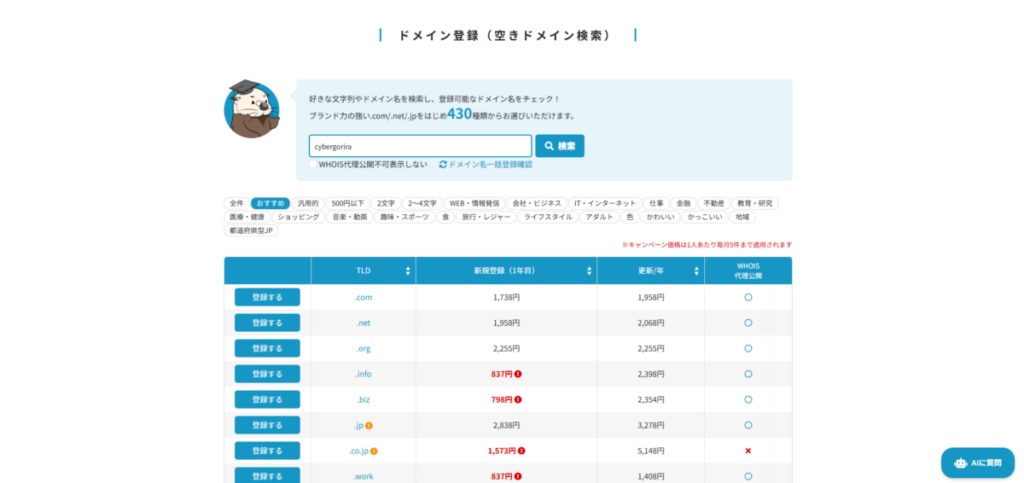Select the 都道府県型JP category filter
This screenshot has height=483, width=1024.
coord(252,230)
